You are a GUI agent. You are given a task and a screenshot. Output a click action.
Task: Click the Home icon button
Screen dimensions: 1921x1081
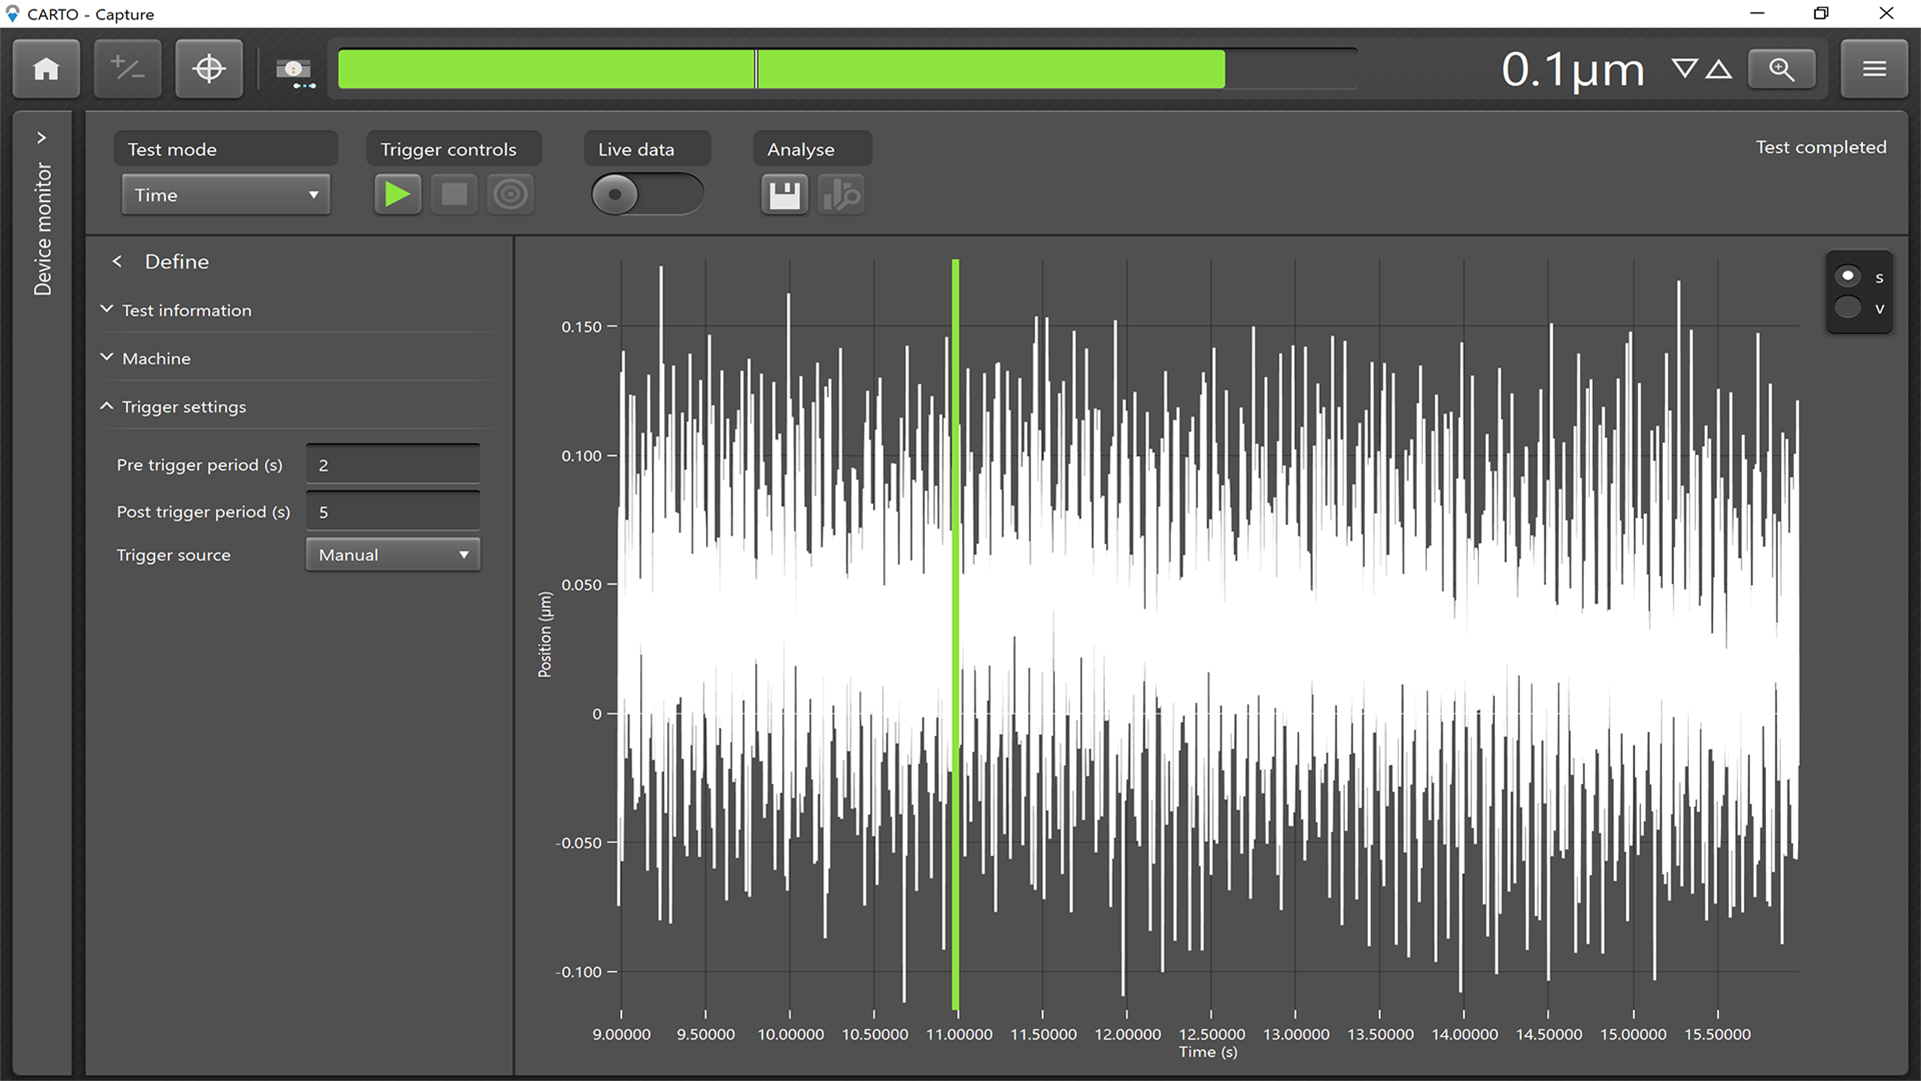pyautogui.click(x=46, y=69)
